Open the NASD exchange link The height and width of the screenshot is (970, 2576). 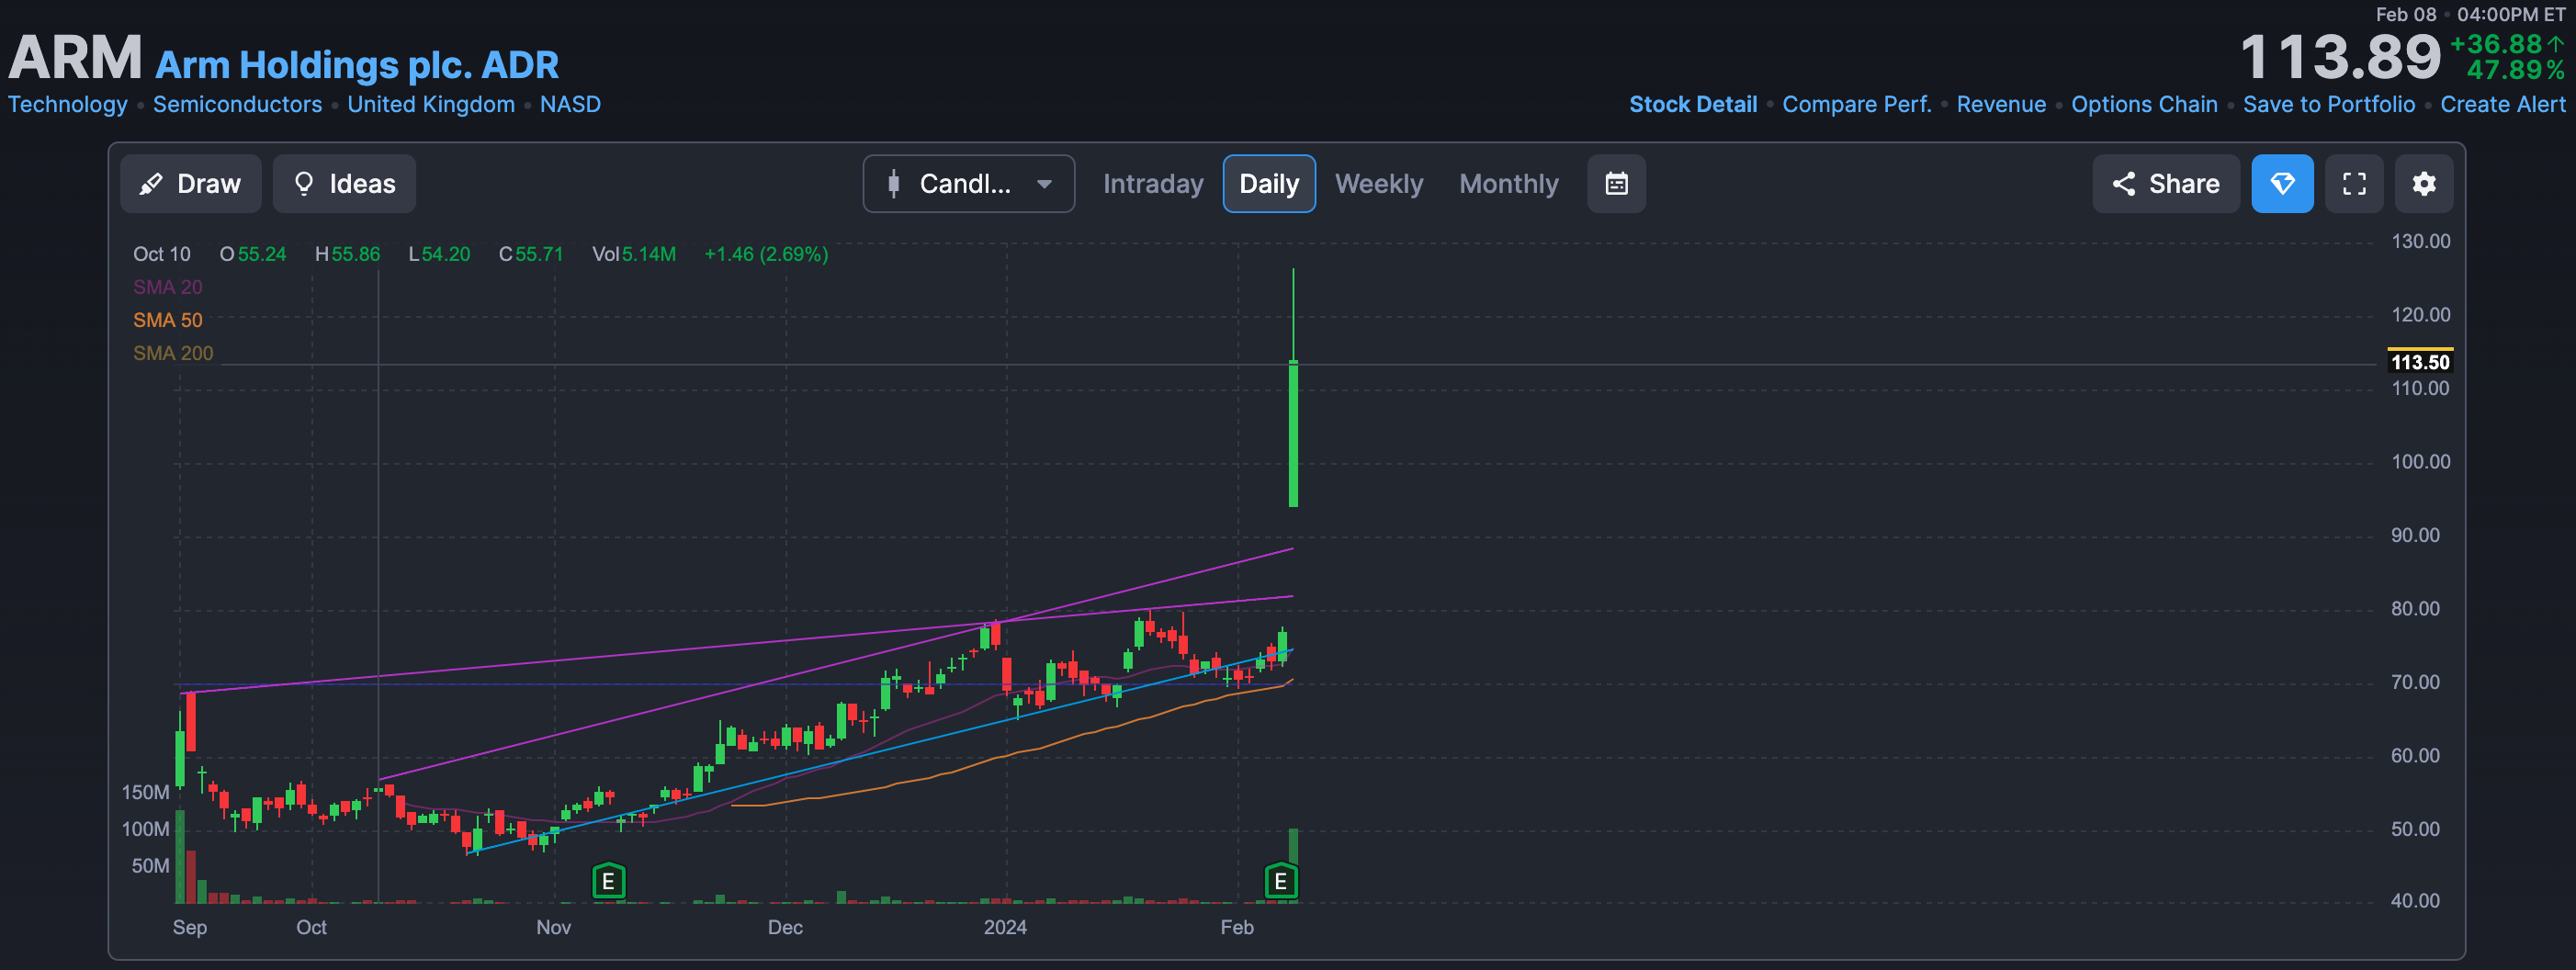(570, 104)
